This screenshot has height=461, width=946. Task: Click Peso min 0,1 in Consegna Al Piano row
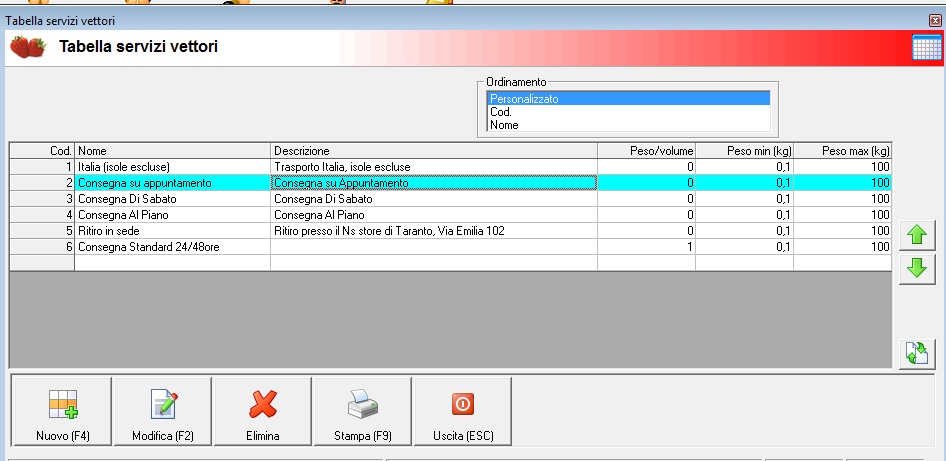tap(744, 215)
